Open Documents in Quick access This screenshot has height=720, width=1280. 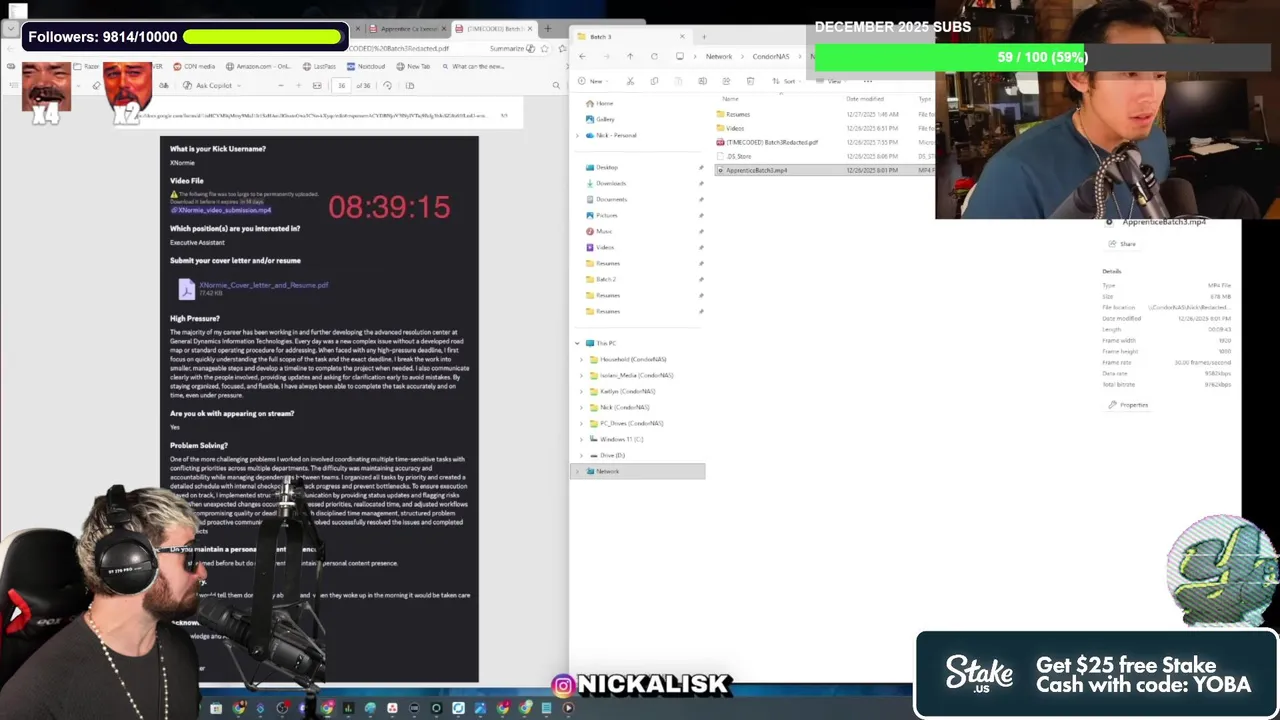[x=610, y=199]
